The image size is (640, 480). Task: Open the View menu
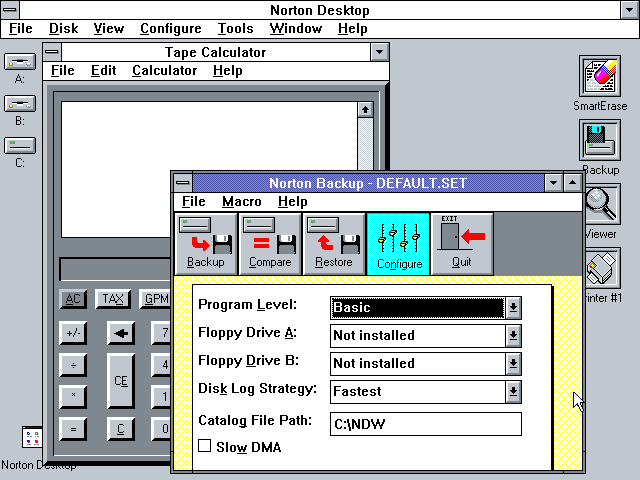click(x=109, y=29)
